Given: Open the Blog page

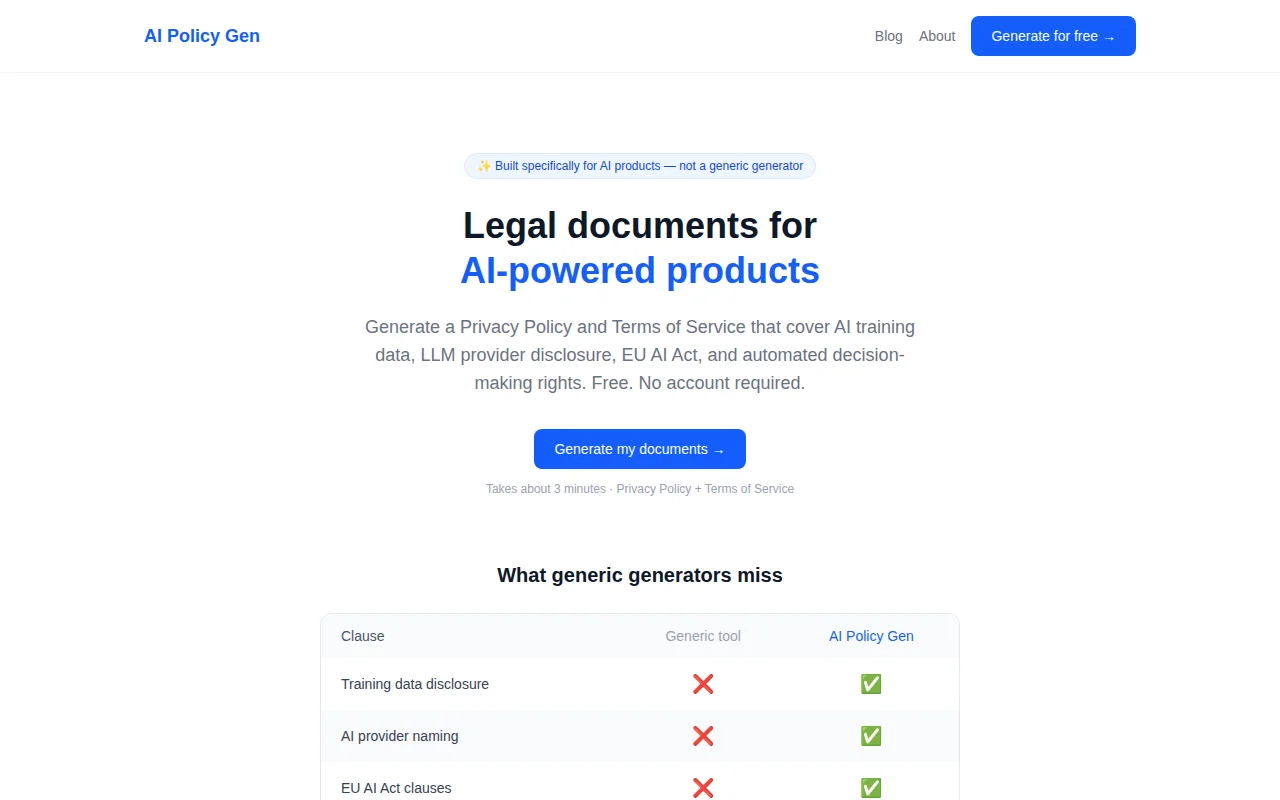Looking at the screenshot, I should (x=888, y=36).
